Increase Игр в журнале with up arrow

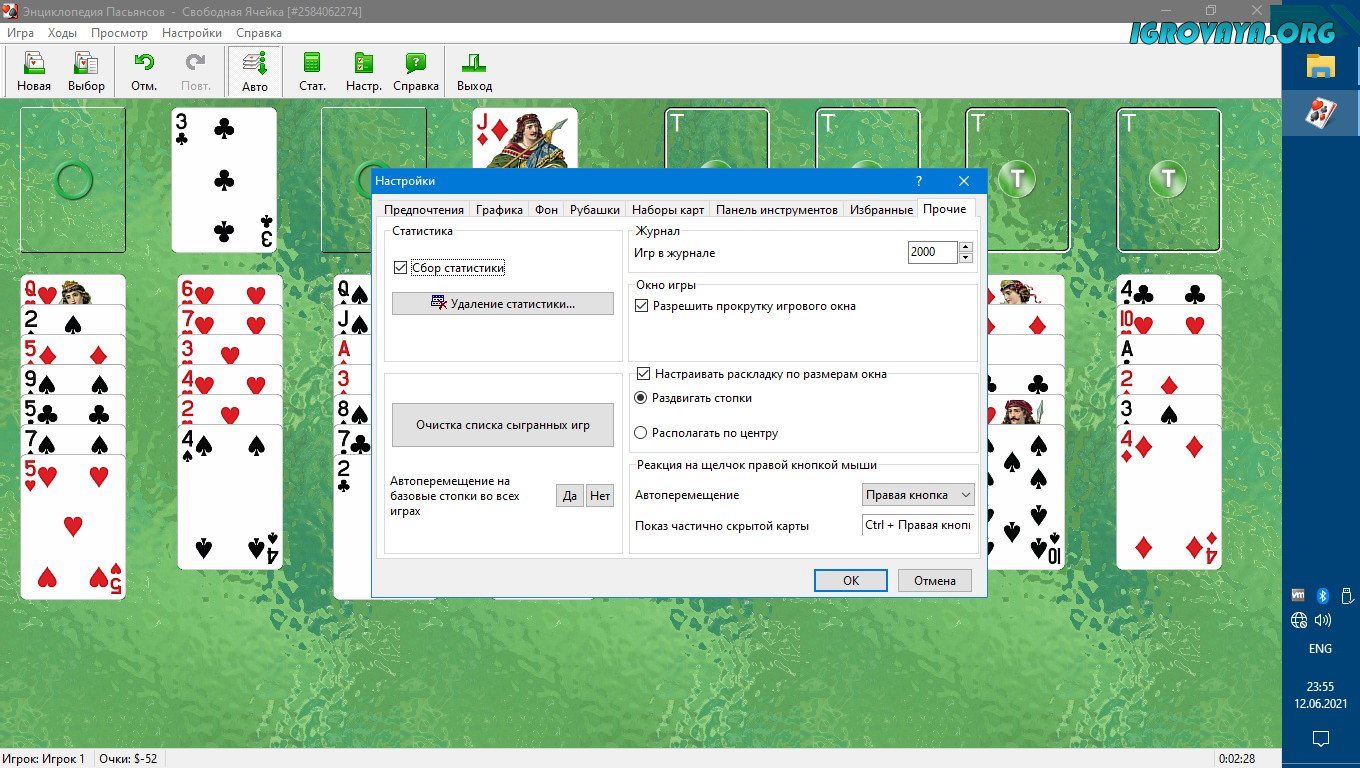click(x=965, y=247)
